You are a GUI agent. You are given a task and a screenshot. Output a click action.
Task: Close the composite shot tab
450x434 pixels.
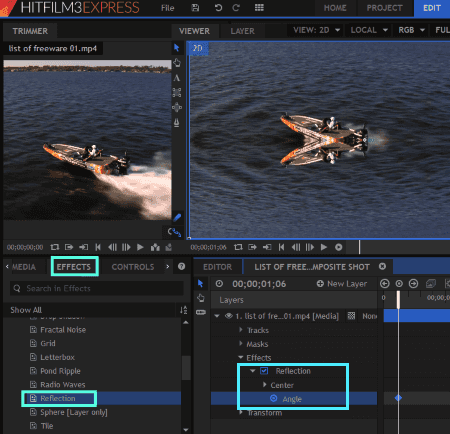(x=382, y=266)
